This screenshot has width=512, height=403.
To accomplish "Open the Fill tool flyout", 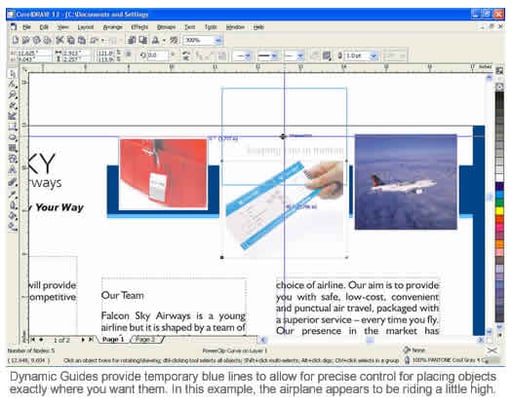I will click(x=12, y=216).
